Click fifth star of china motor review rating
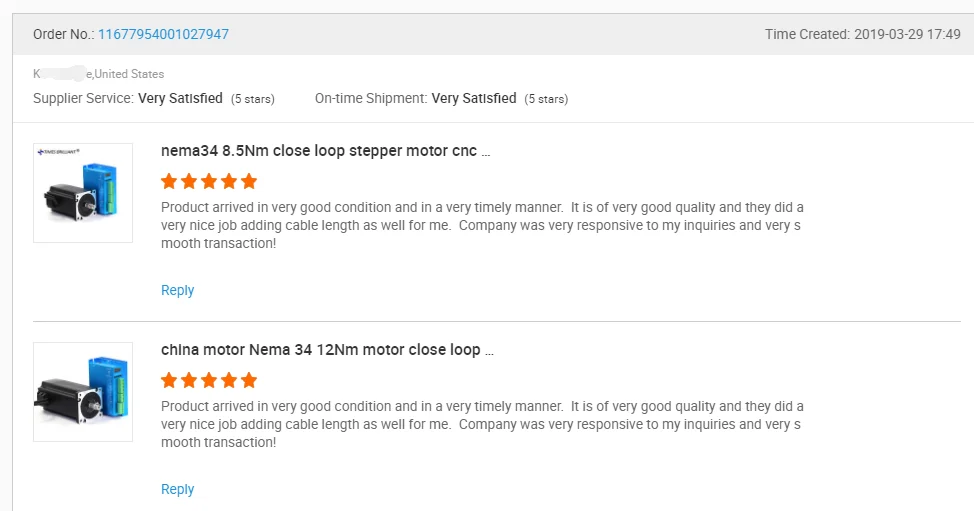This screenshot has width=974, height=511. 249,380
